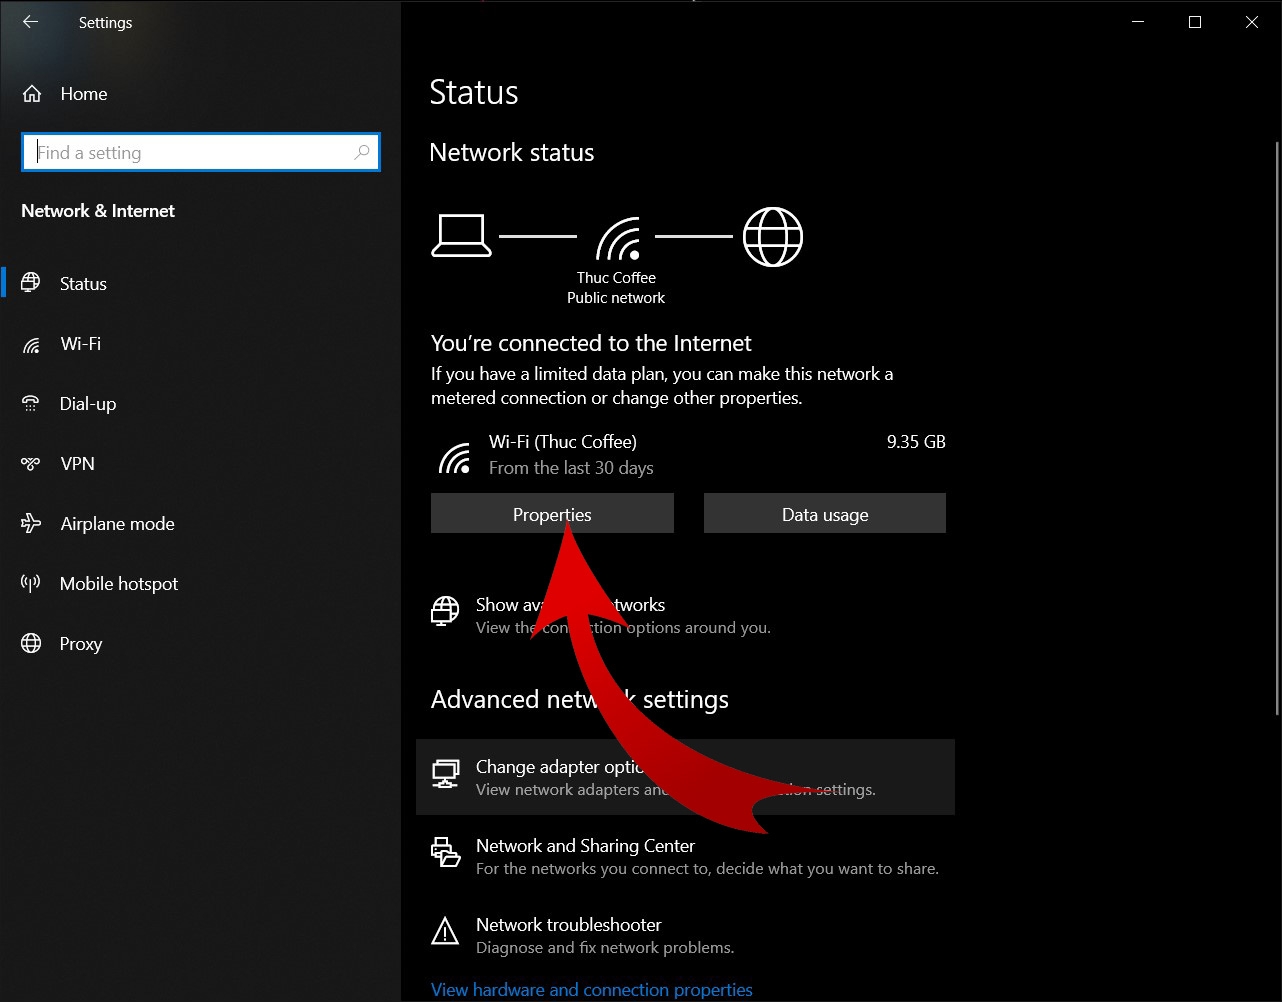Open the VPN section

click(200, 464)
